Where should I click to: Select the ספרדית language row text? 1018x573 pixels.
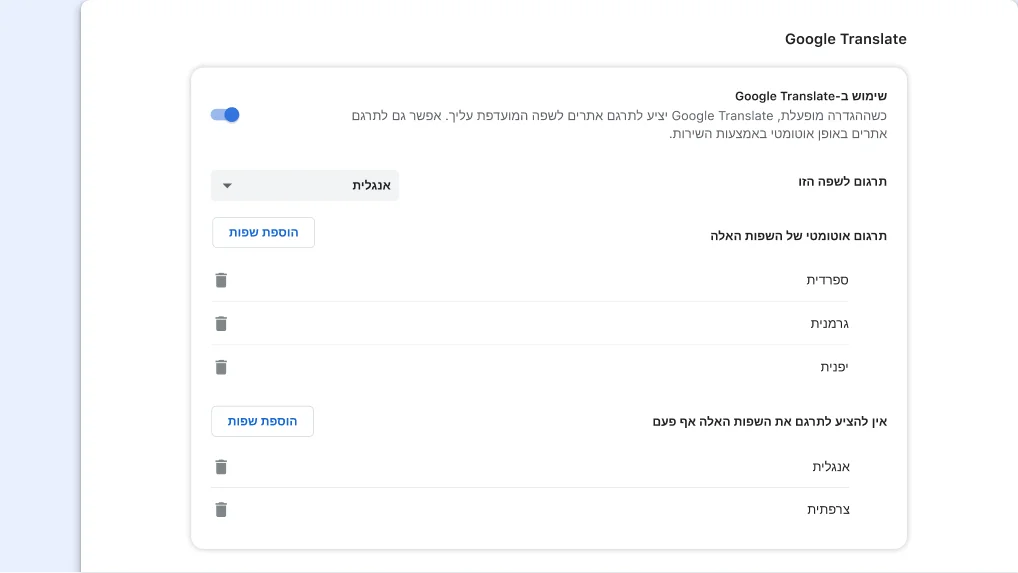827,280
